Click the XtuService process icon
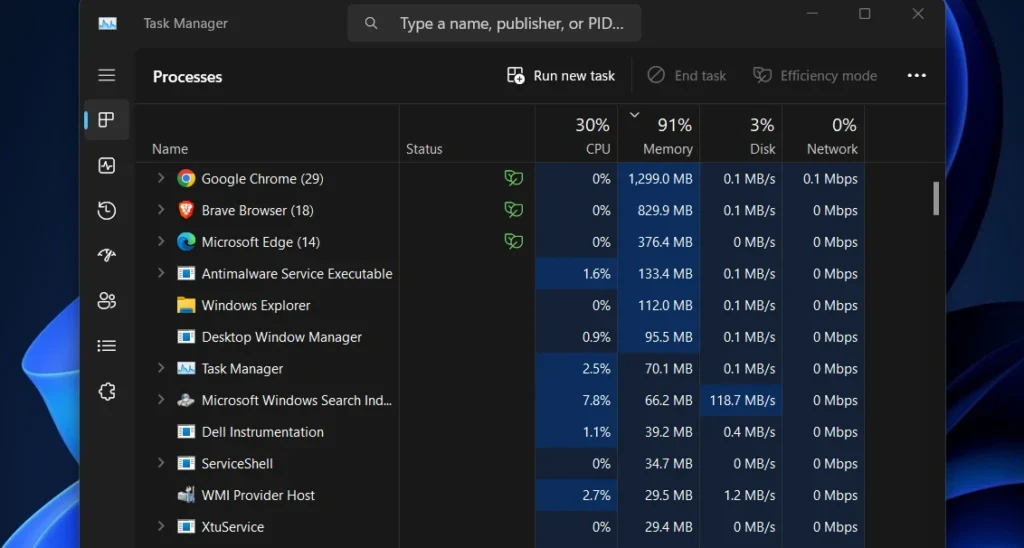Viewport: 1024px width, 548px height. 186,526
